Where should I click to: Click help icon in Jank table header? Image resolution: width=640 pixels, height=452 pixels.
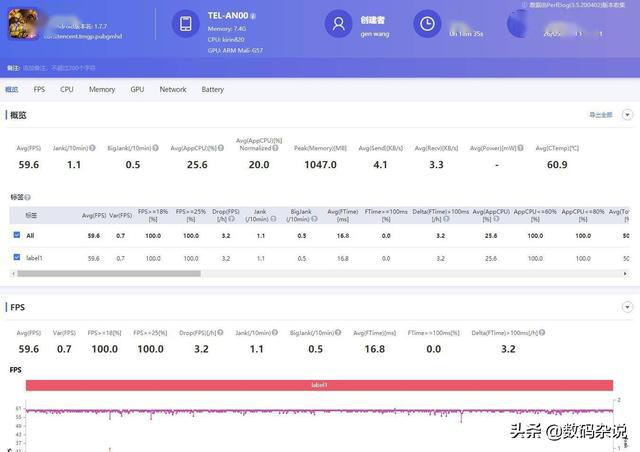click(x=273, y=219)
